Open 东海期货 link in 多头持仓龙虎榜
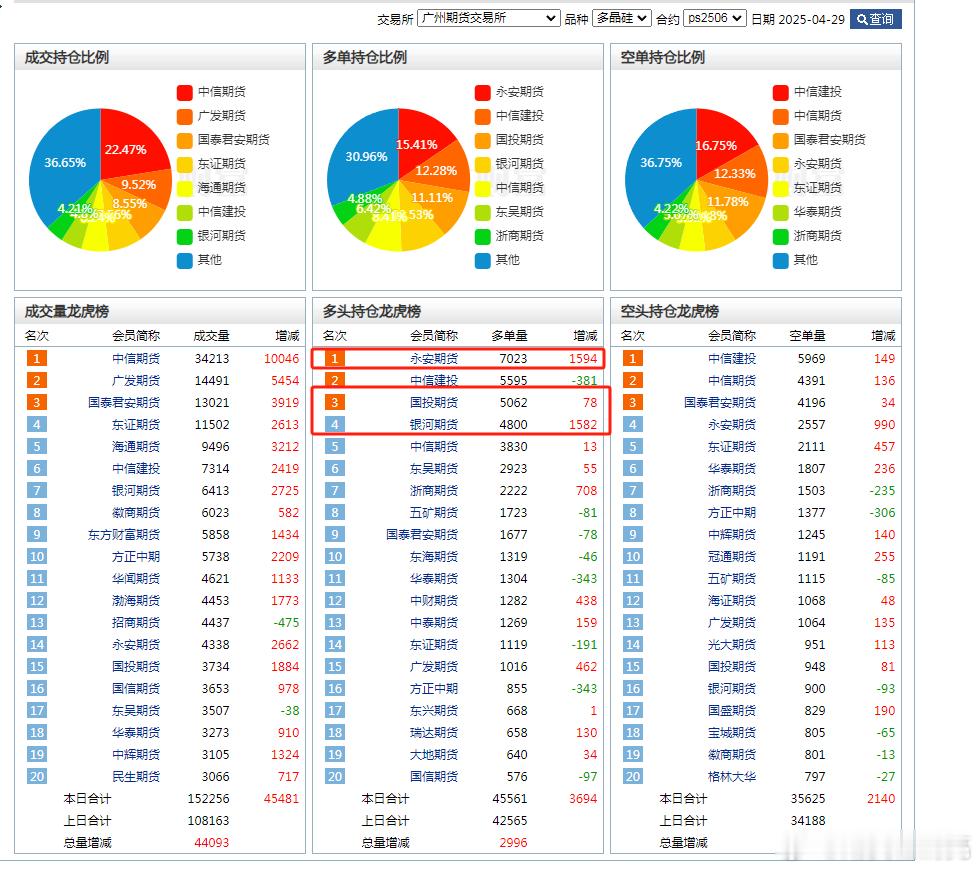Screen dimensions: 980x870 434,557
